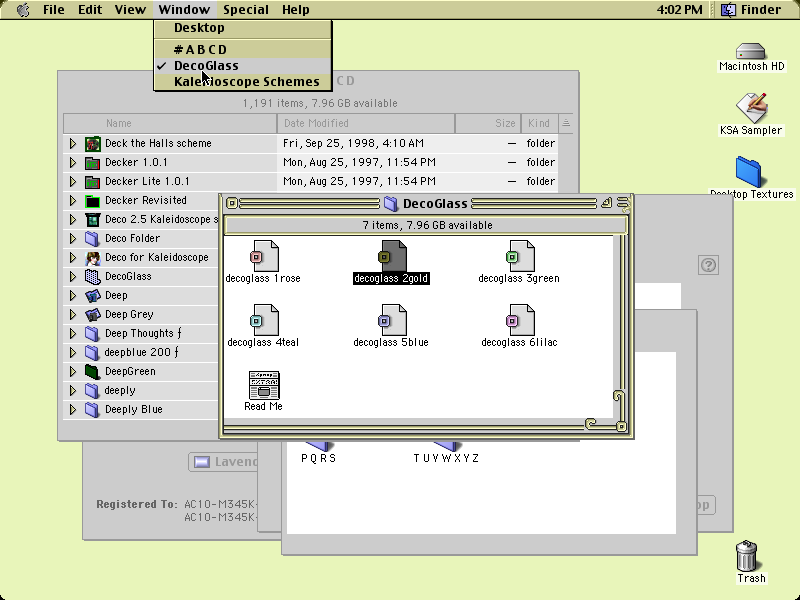This screenshot has width=800, height=600.
Task: Click the P Q R S folder
Action: tap(319, 452)
